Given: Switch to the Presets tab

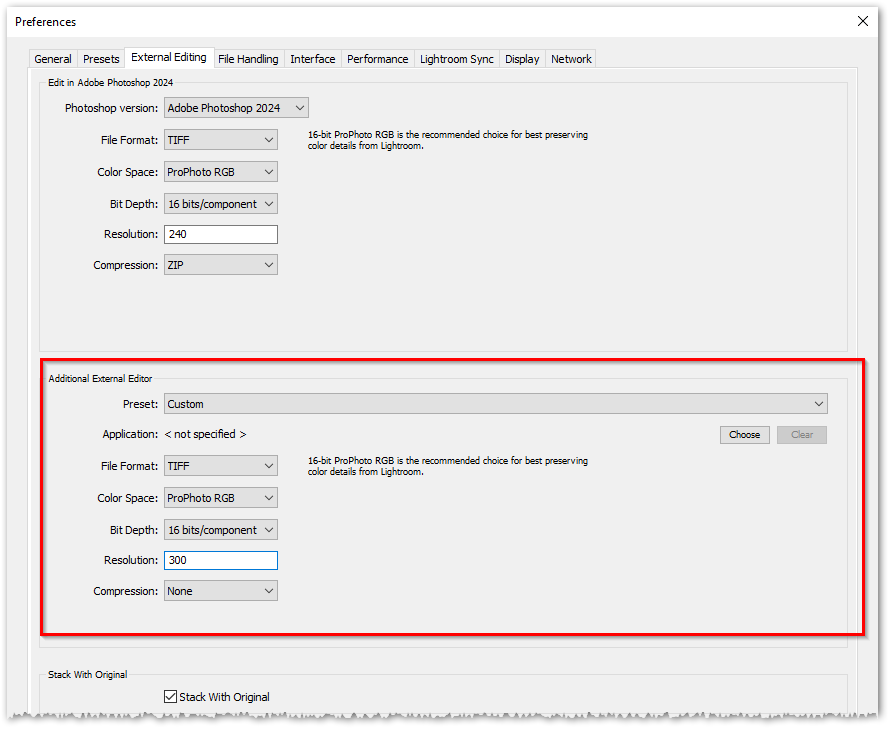Looking at the screenshot, I should [x=100, y=58].
